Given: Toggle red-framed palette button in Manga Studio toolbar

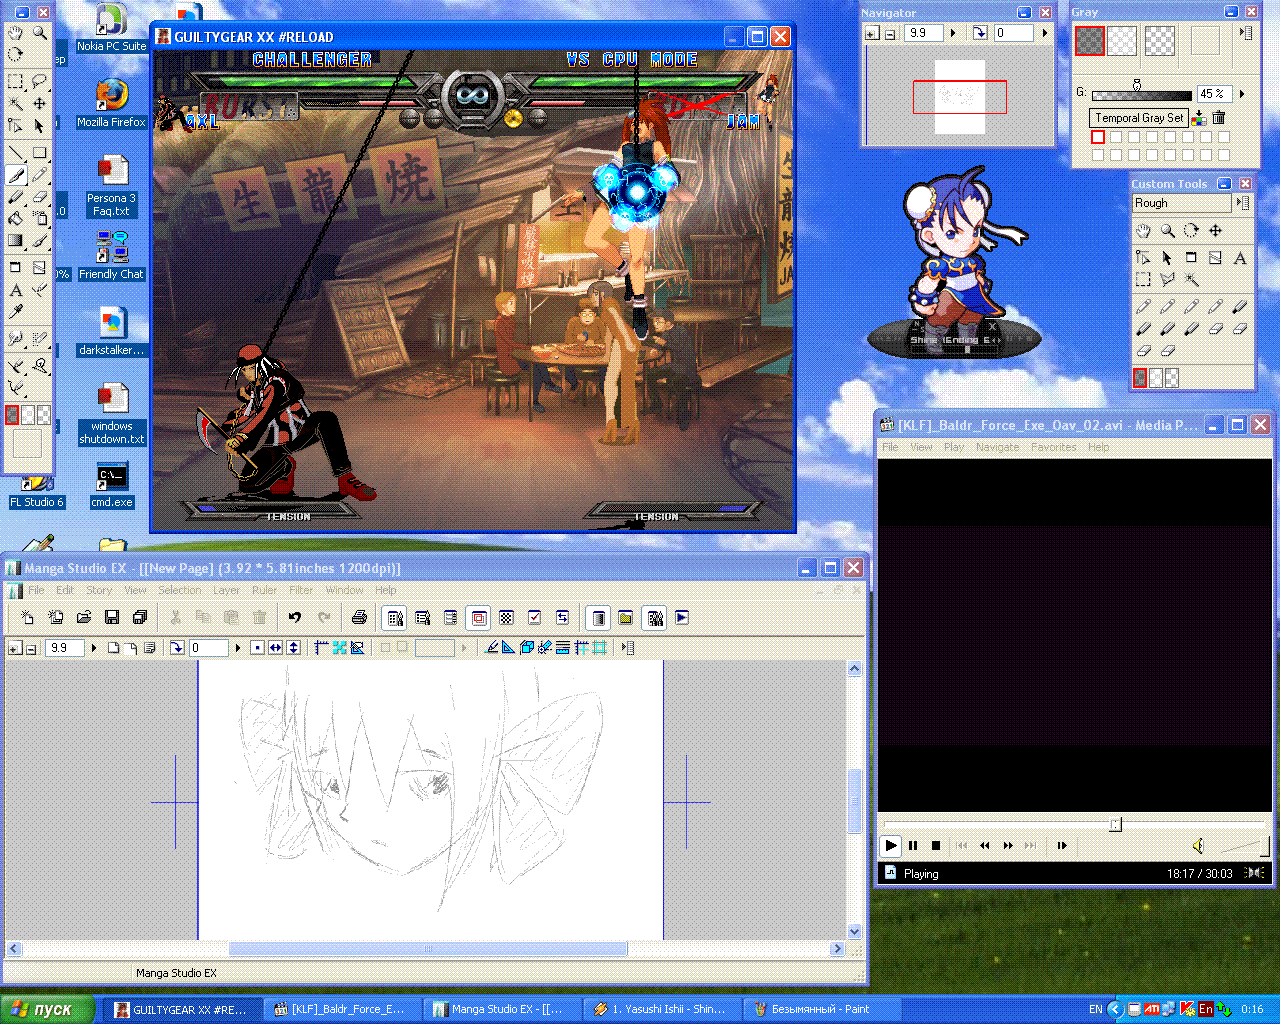Looking at the screenshot, I should coord(479,618).
